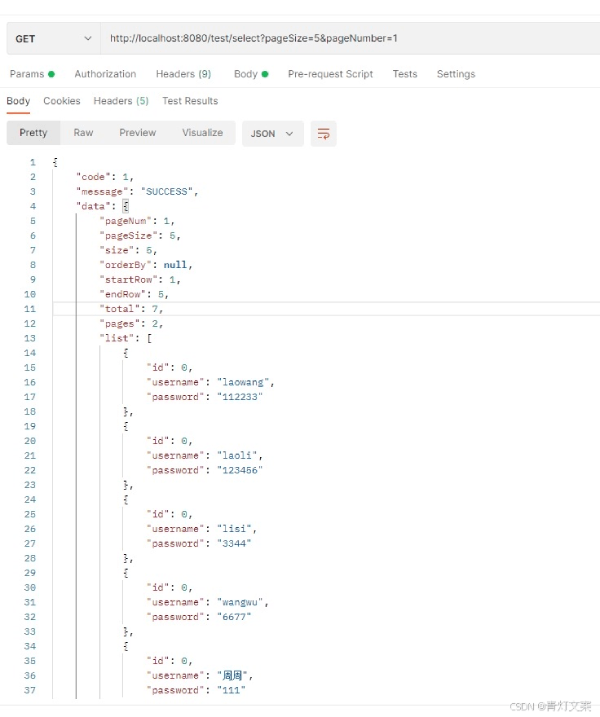Image resolution: width=600 pixels, height=717 pixels.
Task: Open the Pre-request Script tab
Action: (330, 74)
